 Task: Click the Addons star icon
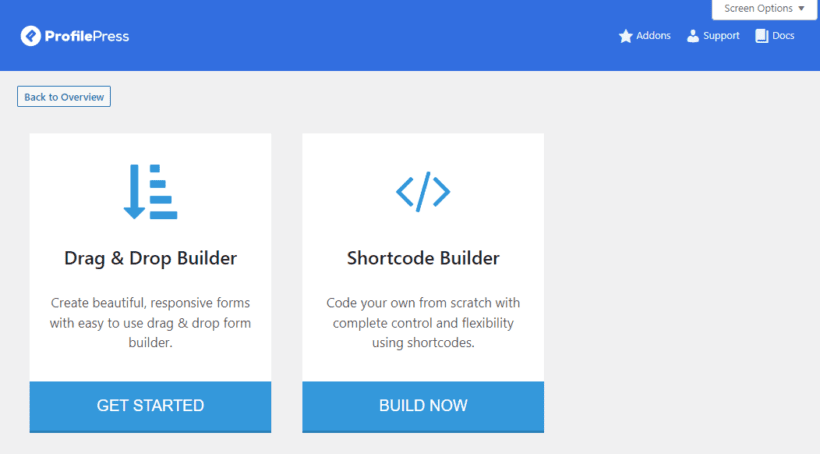(x=625, y=36)
